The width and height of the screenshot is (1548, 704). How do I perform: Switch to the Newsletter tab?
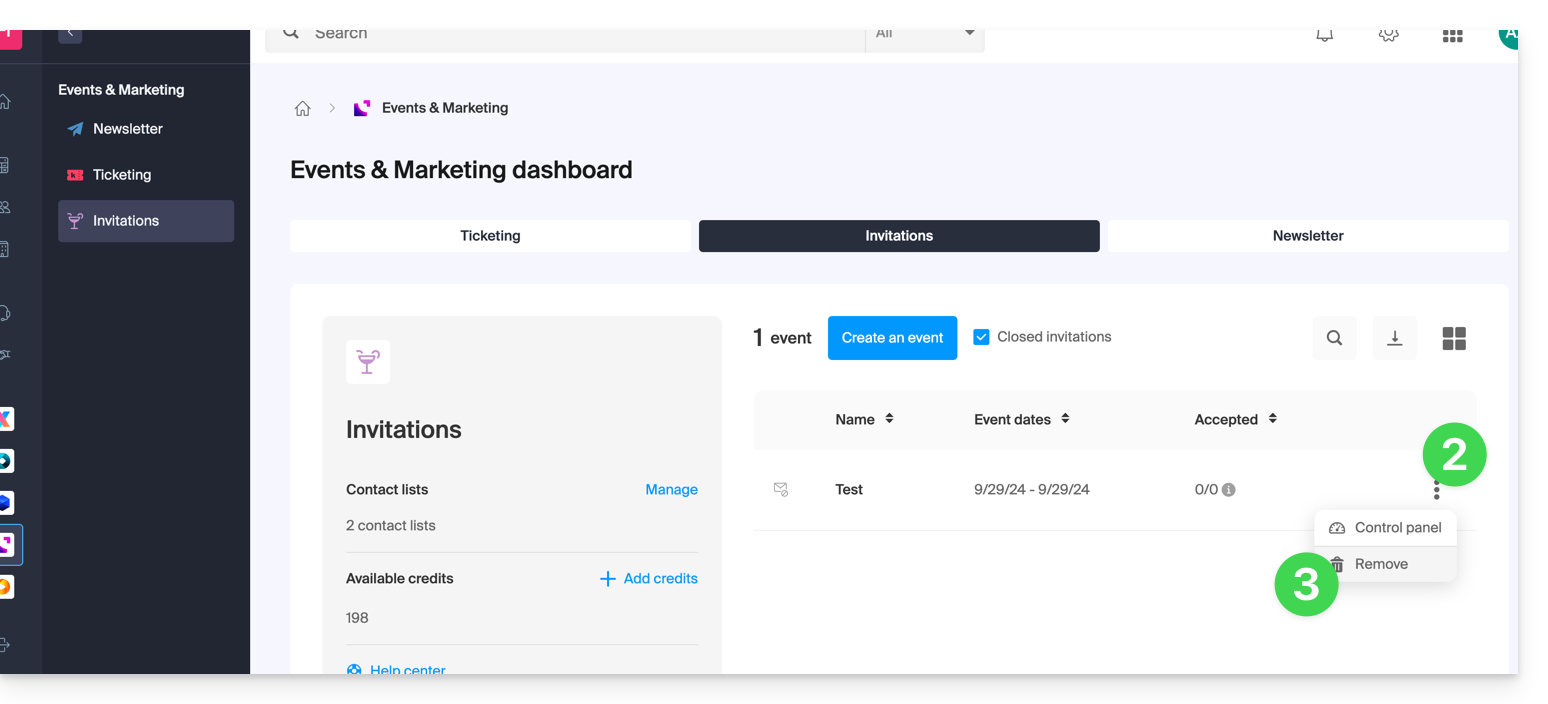(1307, 236)
